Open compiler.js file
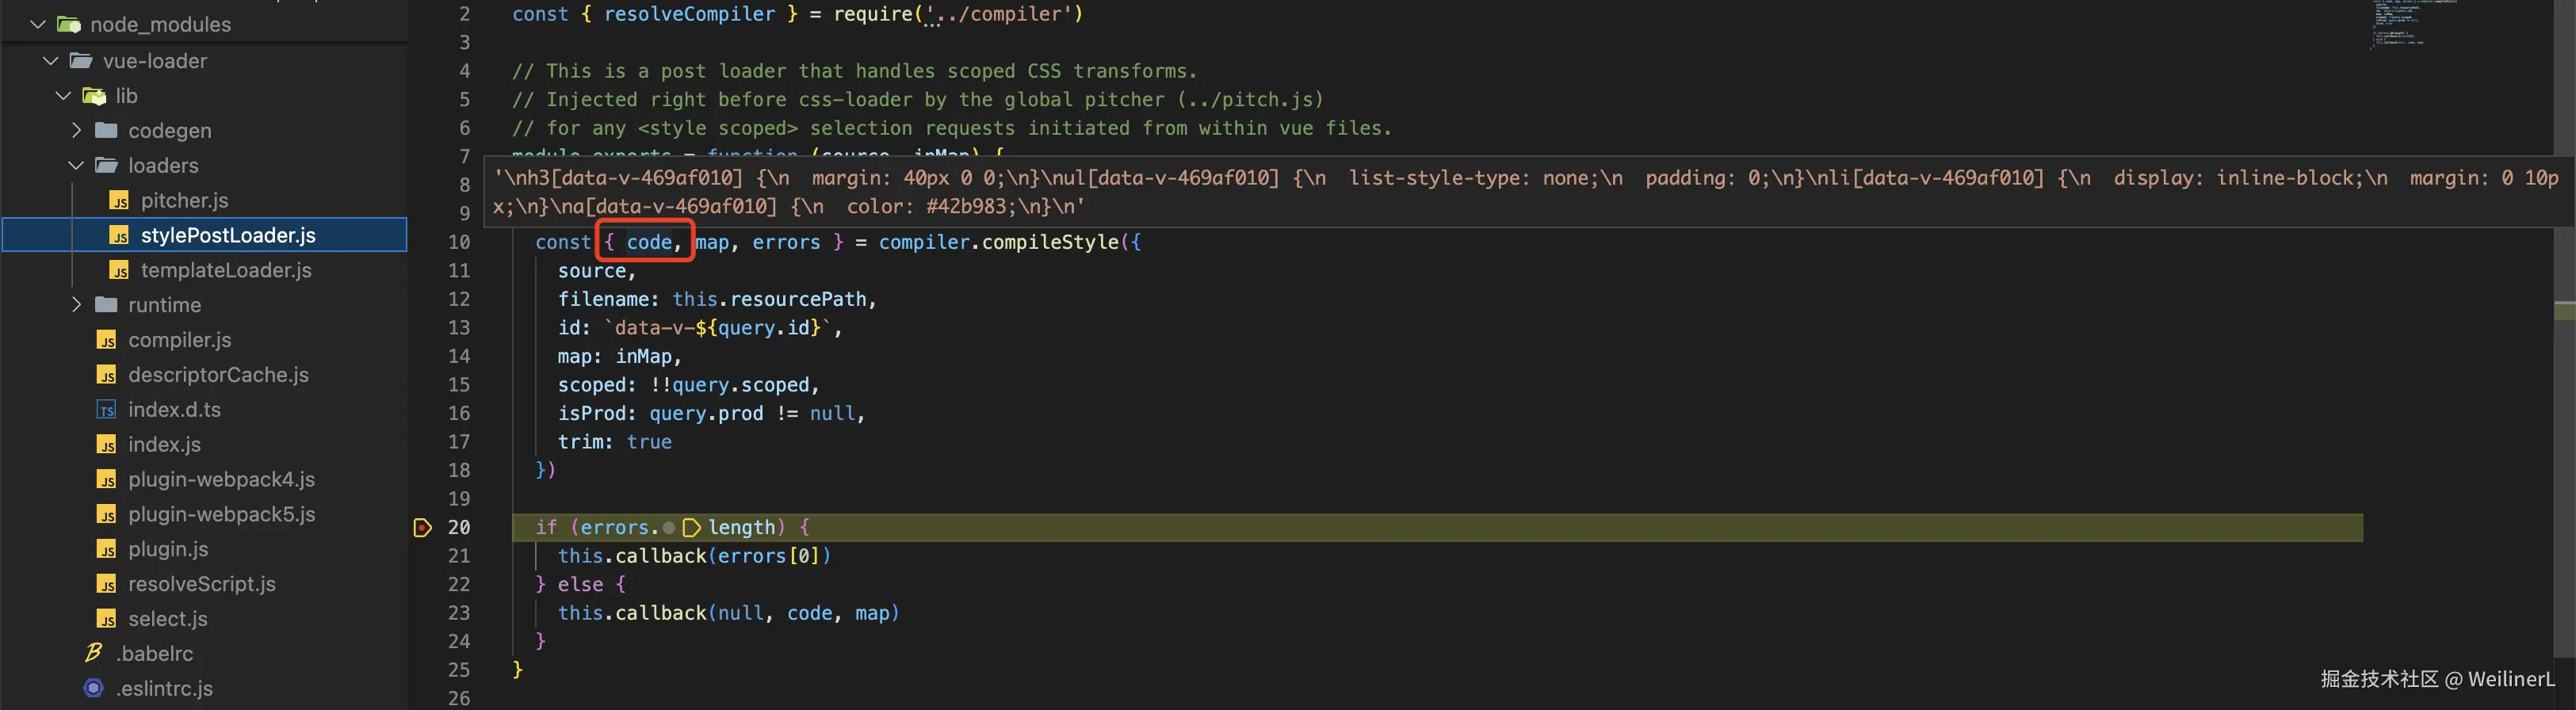Viewport: 2576px width, 710px height. click(x=180, y=340)
